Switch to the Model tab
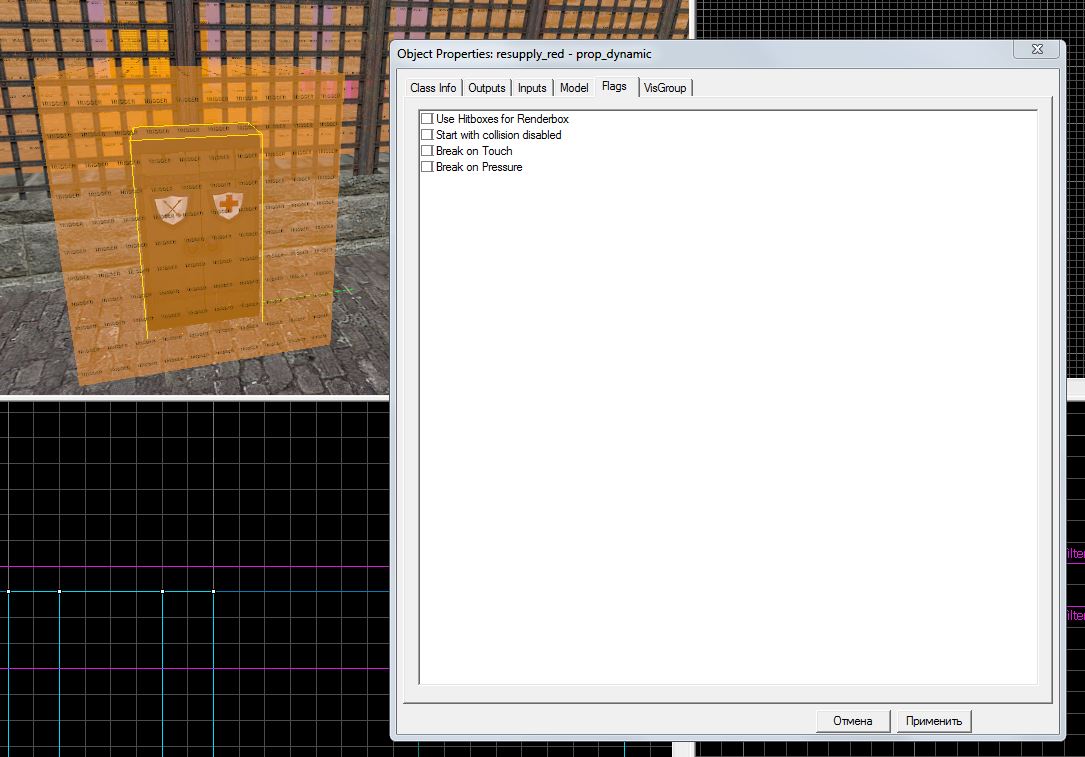The height and width of the screenshot is (757, 1085). pos(574,88)
